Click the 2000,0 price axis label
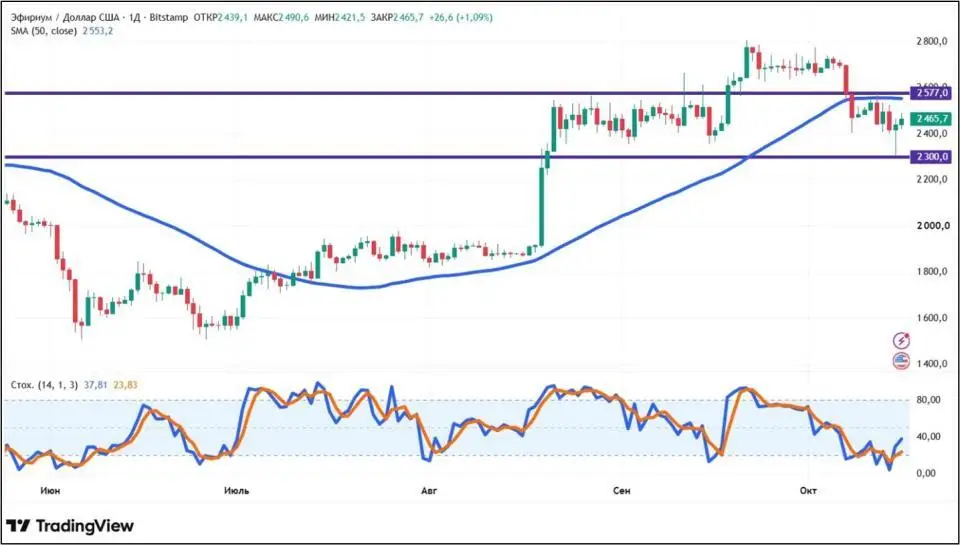 pyautogui.click(x=931, y=226)
